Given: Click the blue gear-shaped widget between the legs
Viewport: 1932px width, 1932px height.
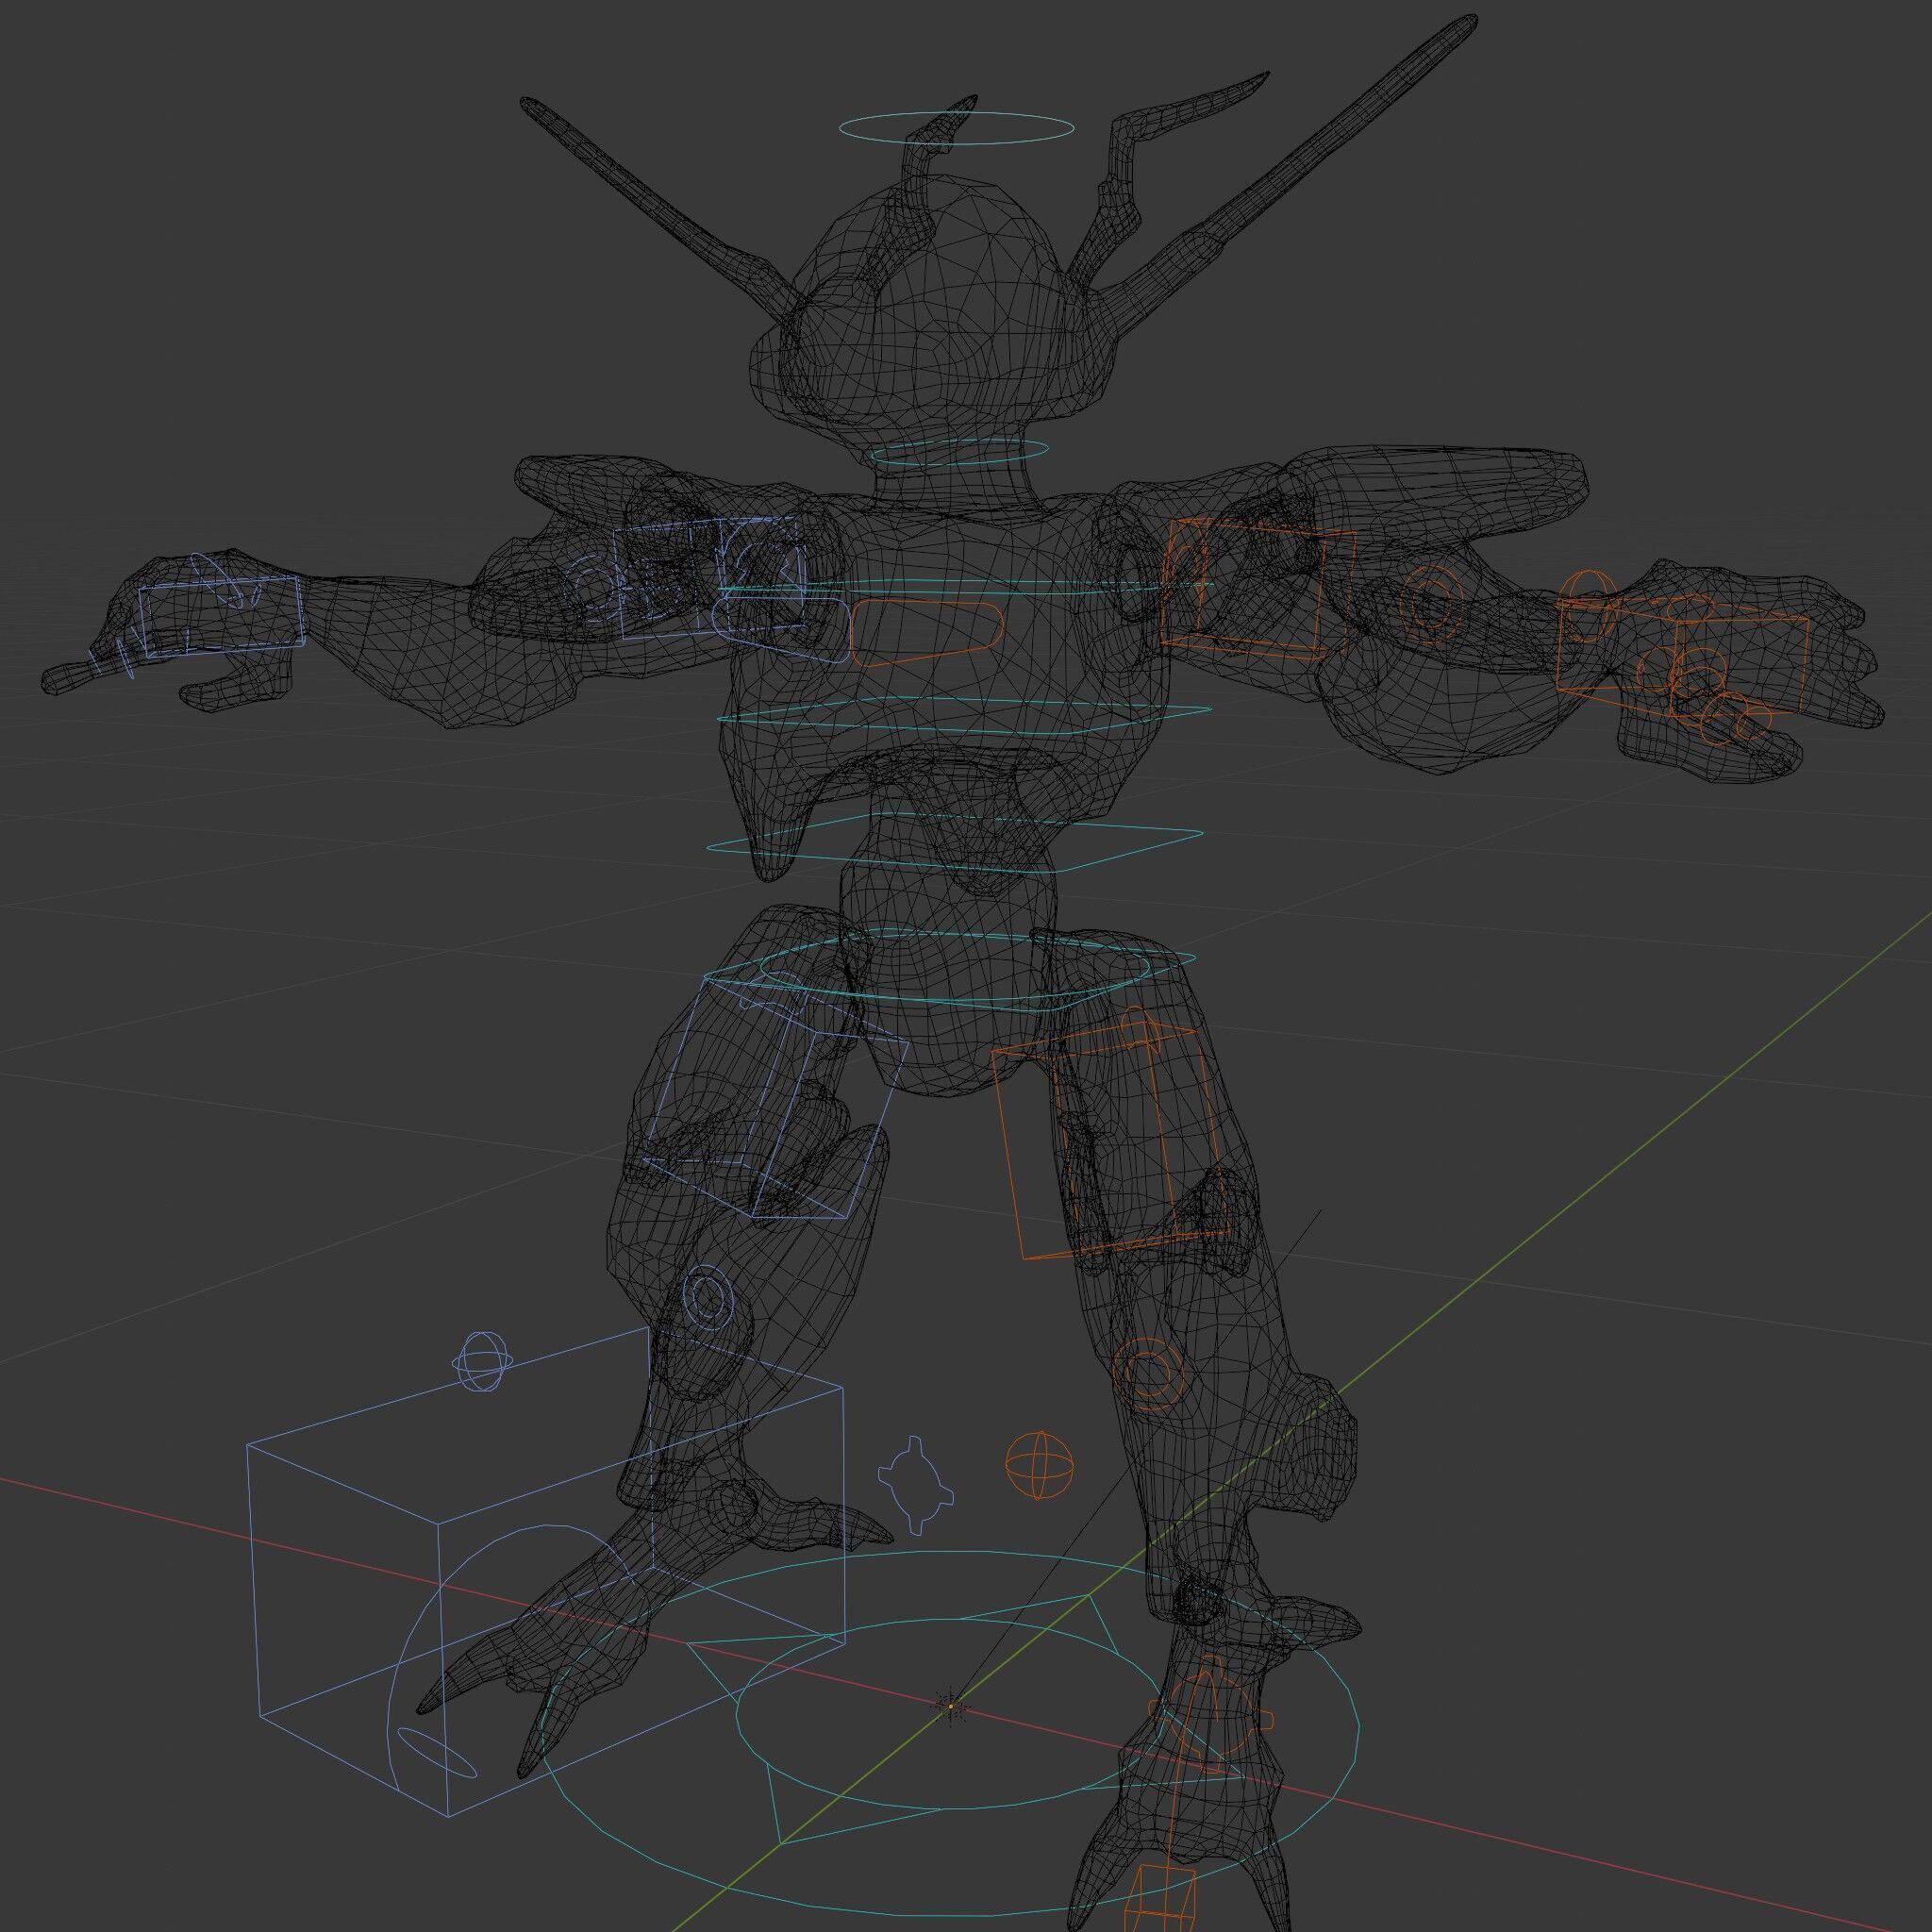Looking at the screenshot, I should 914,1484.
